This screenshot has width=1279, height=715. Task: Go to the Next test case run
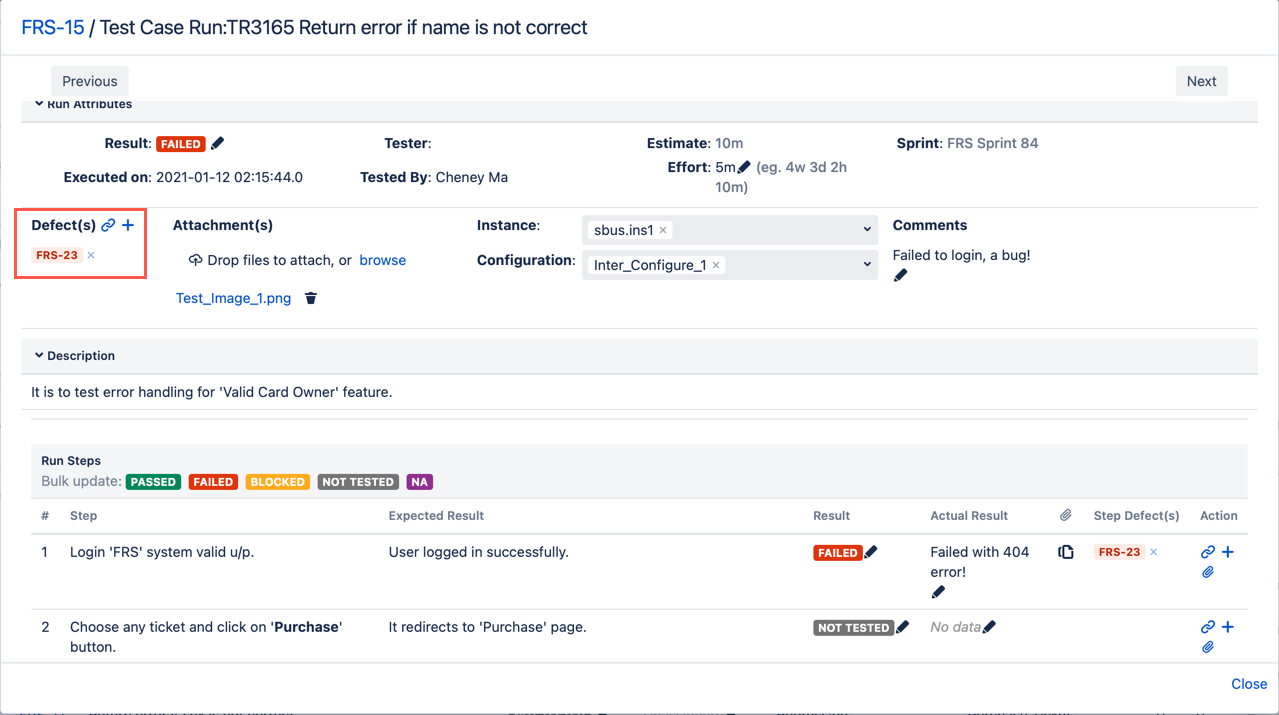(x=1201, y=81)
